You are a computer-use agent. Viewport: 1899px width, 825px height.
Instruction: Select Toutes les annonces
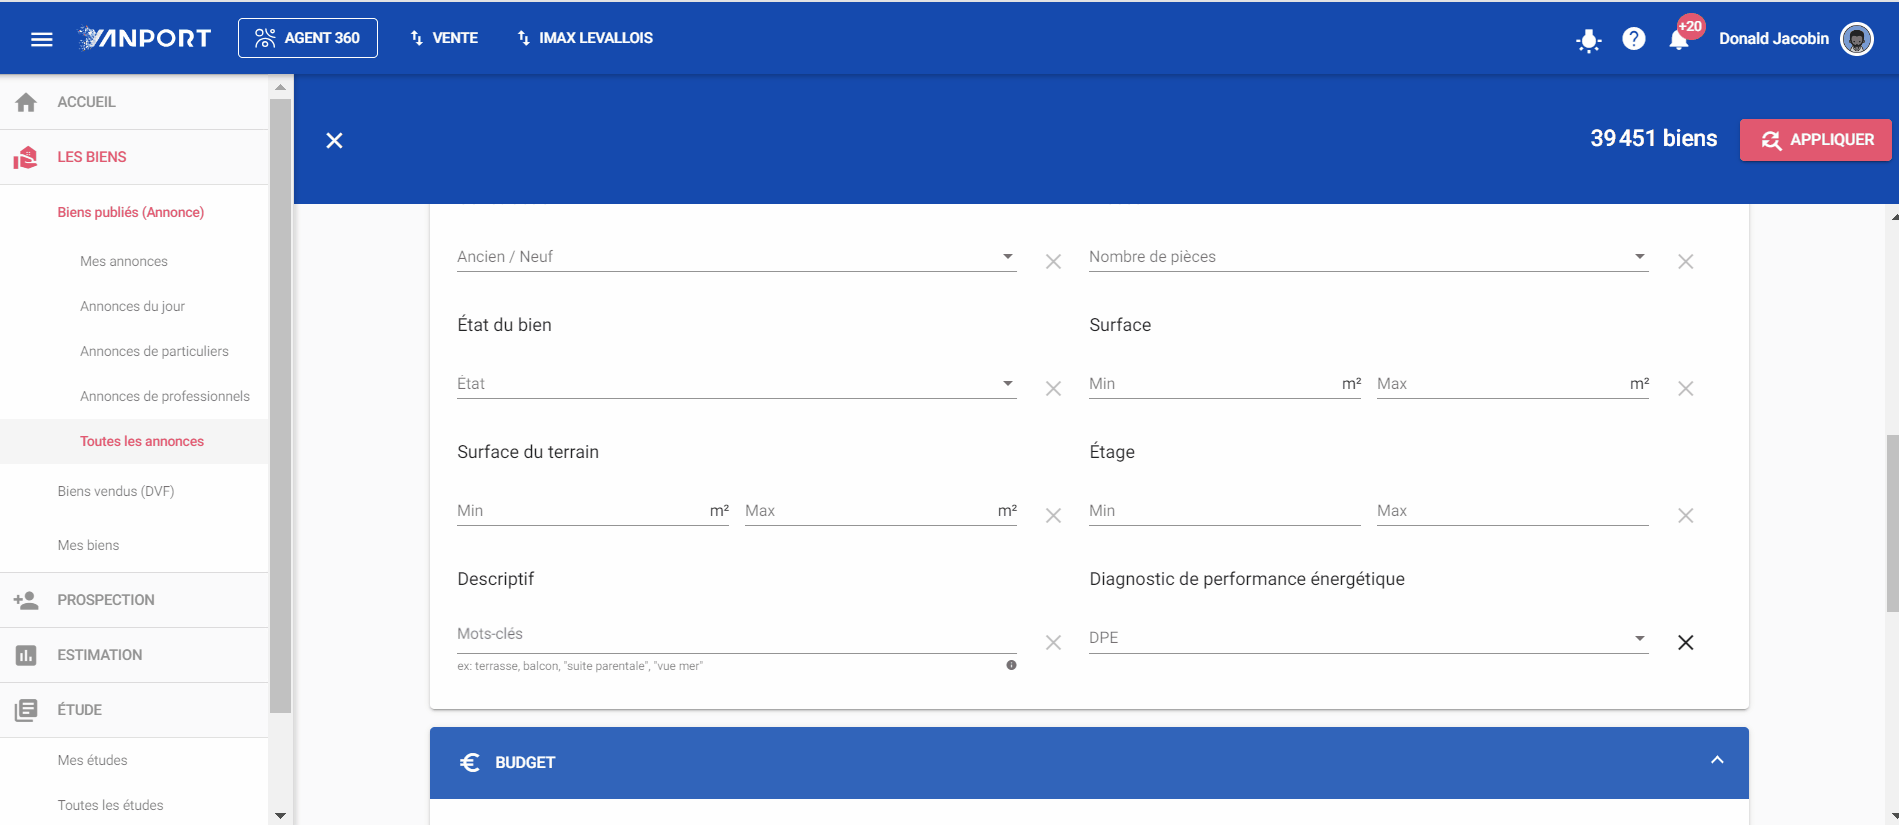point(134,441)
